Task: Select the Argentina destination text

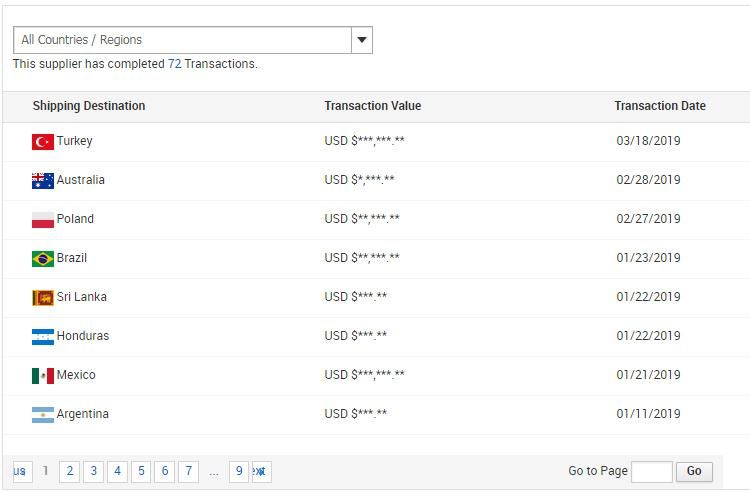Action: [83, 414]
